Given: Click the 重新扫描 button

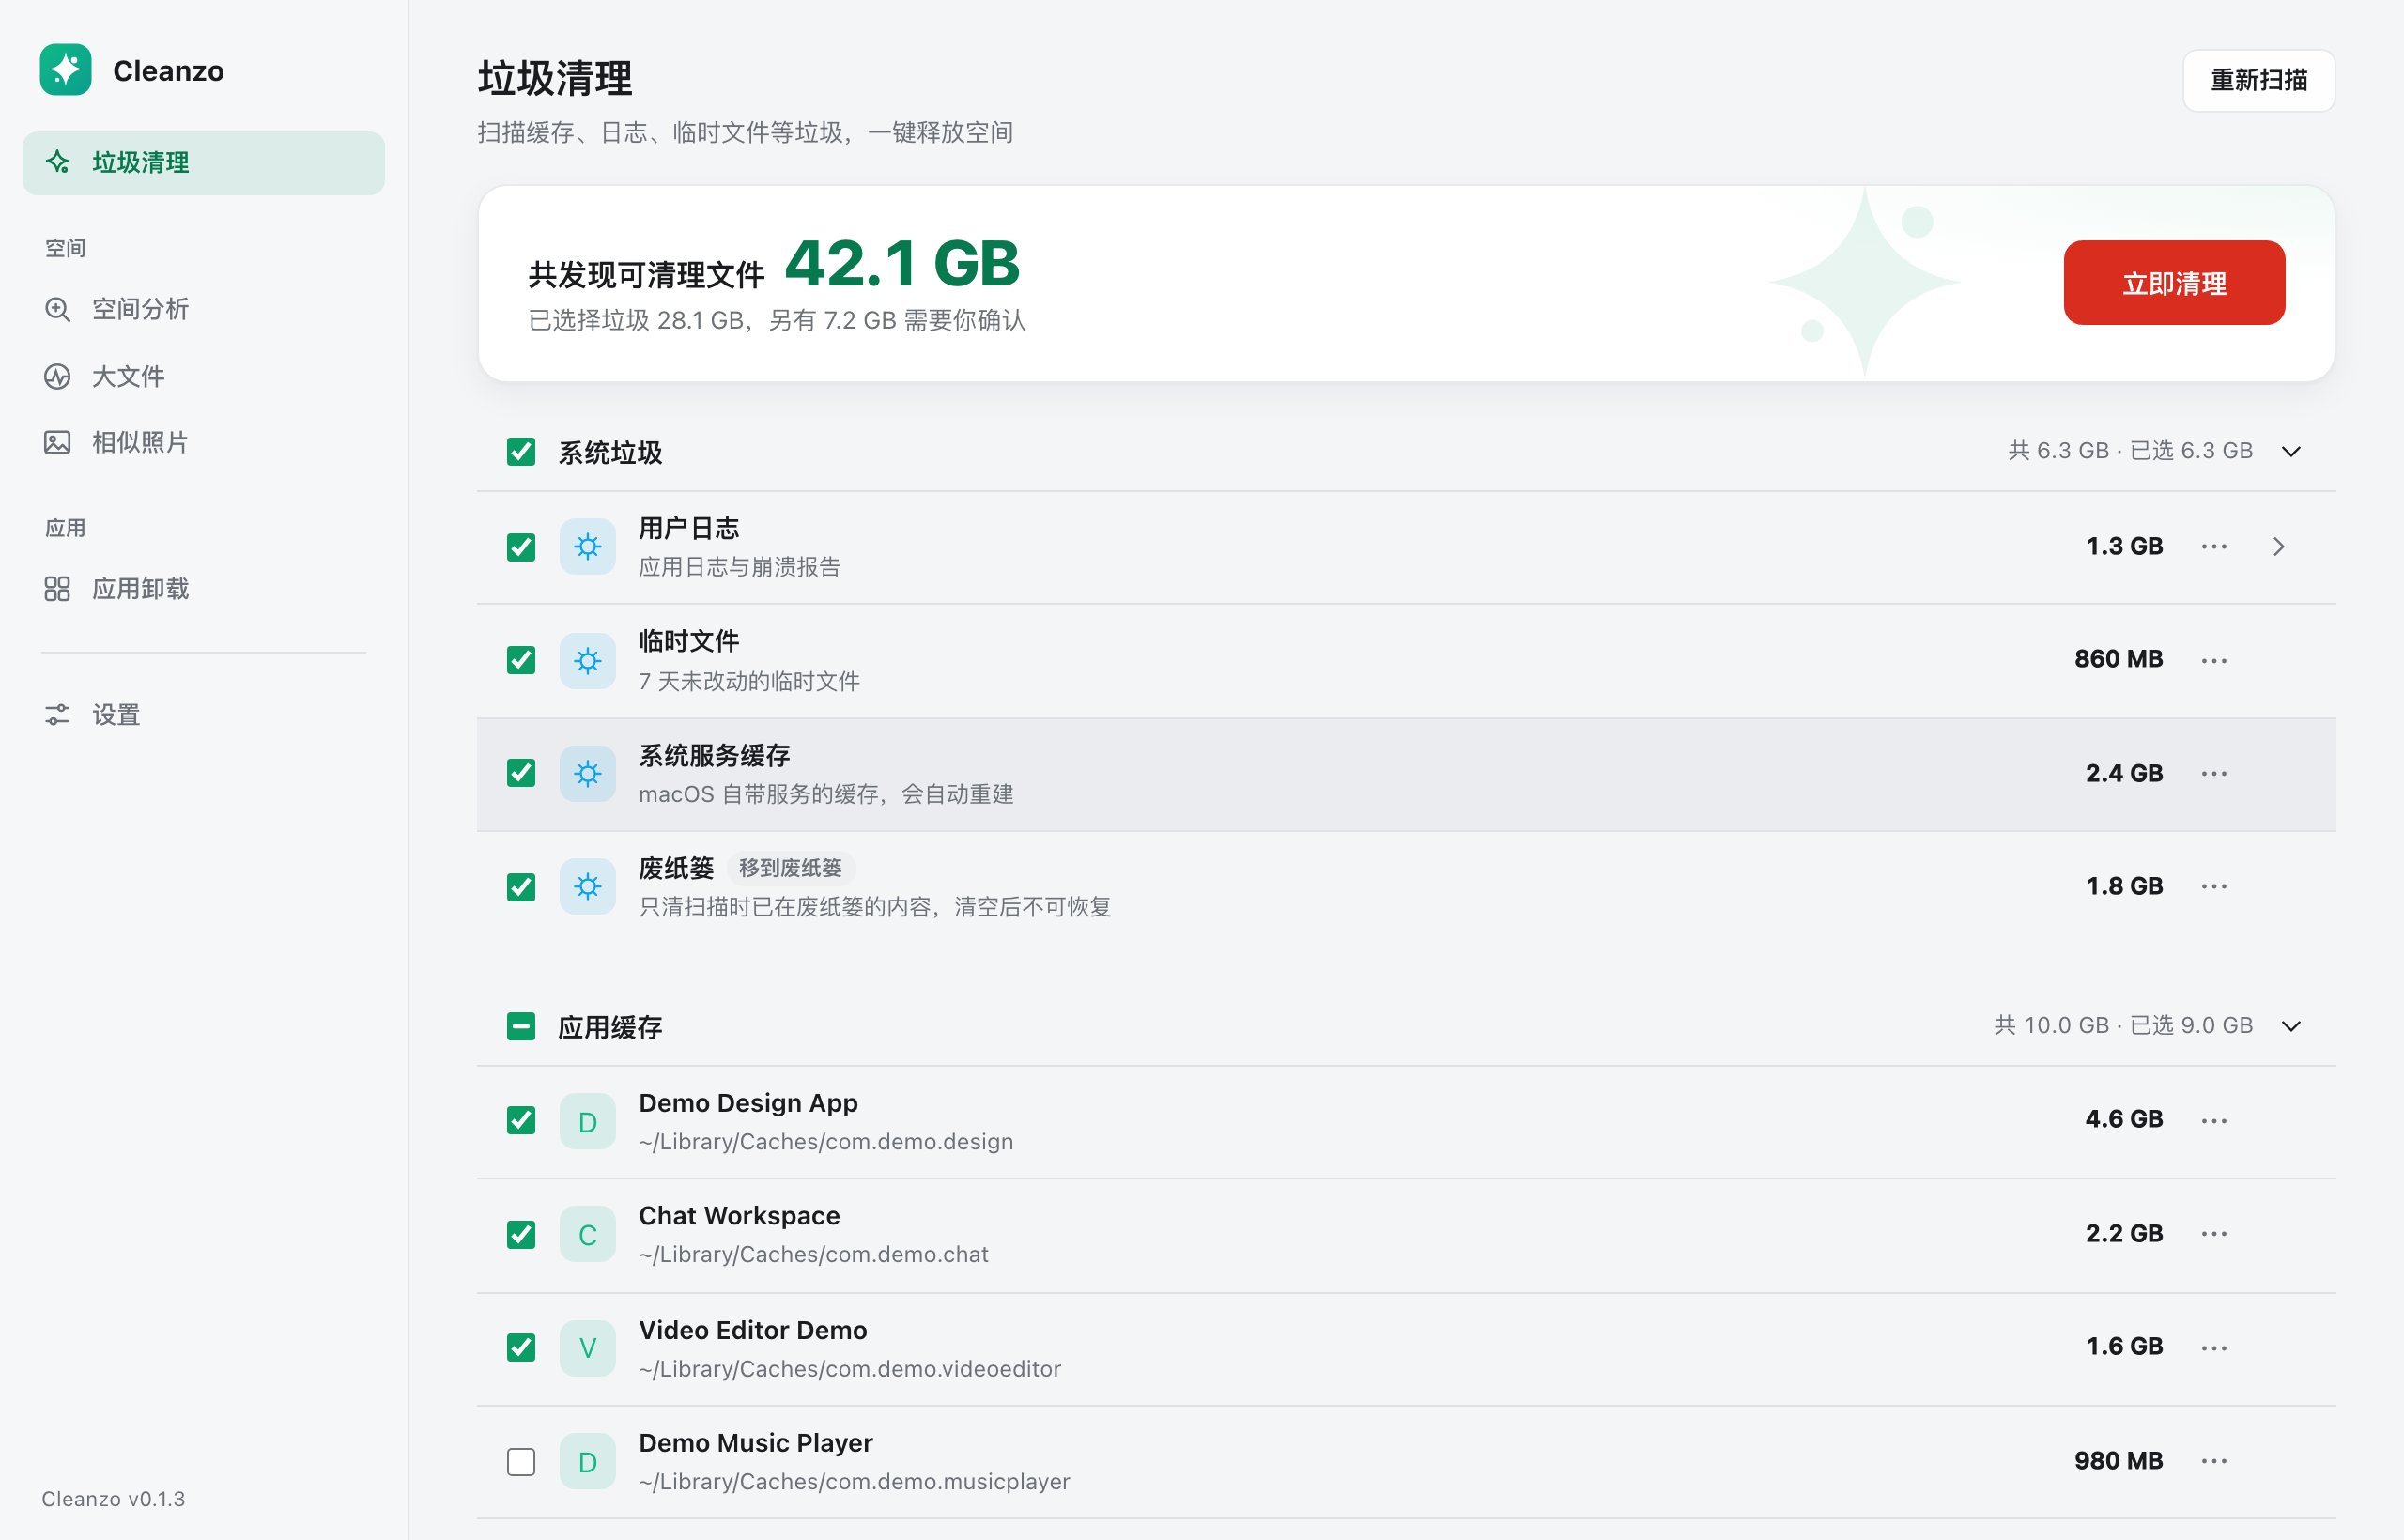Looking at the screenshot, I should tap(2259, 80).
